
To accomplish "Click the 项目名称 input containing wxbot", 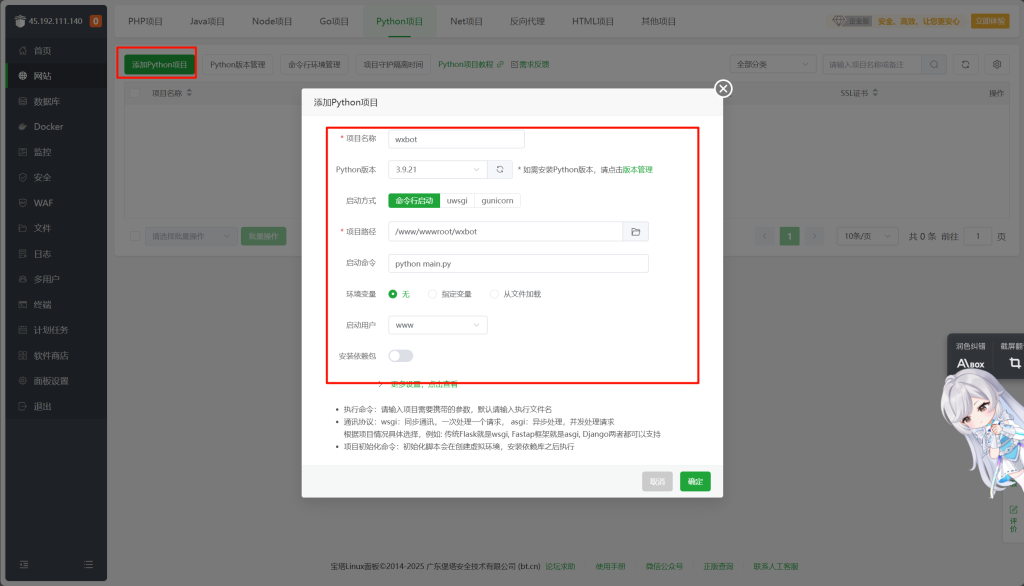I will (x=456, y=138).
